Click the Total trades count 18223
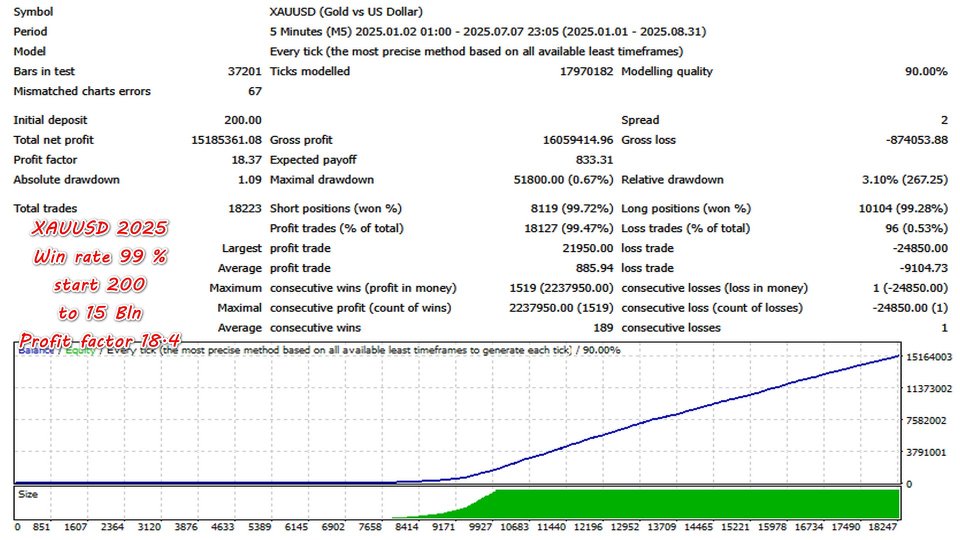 245,208
